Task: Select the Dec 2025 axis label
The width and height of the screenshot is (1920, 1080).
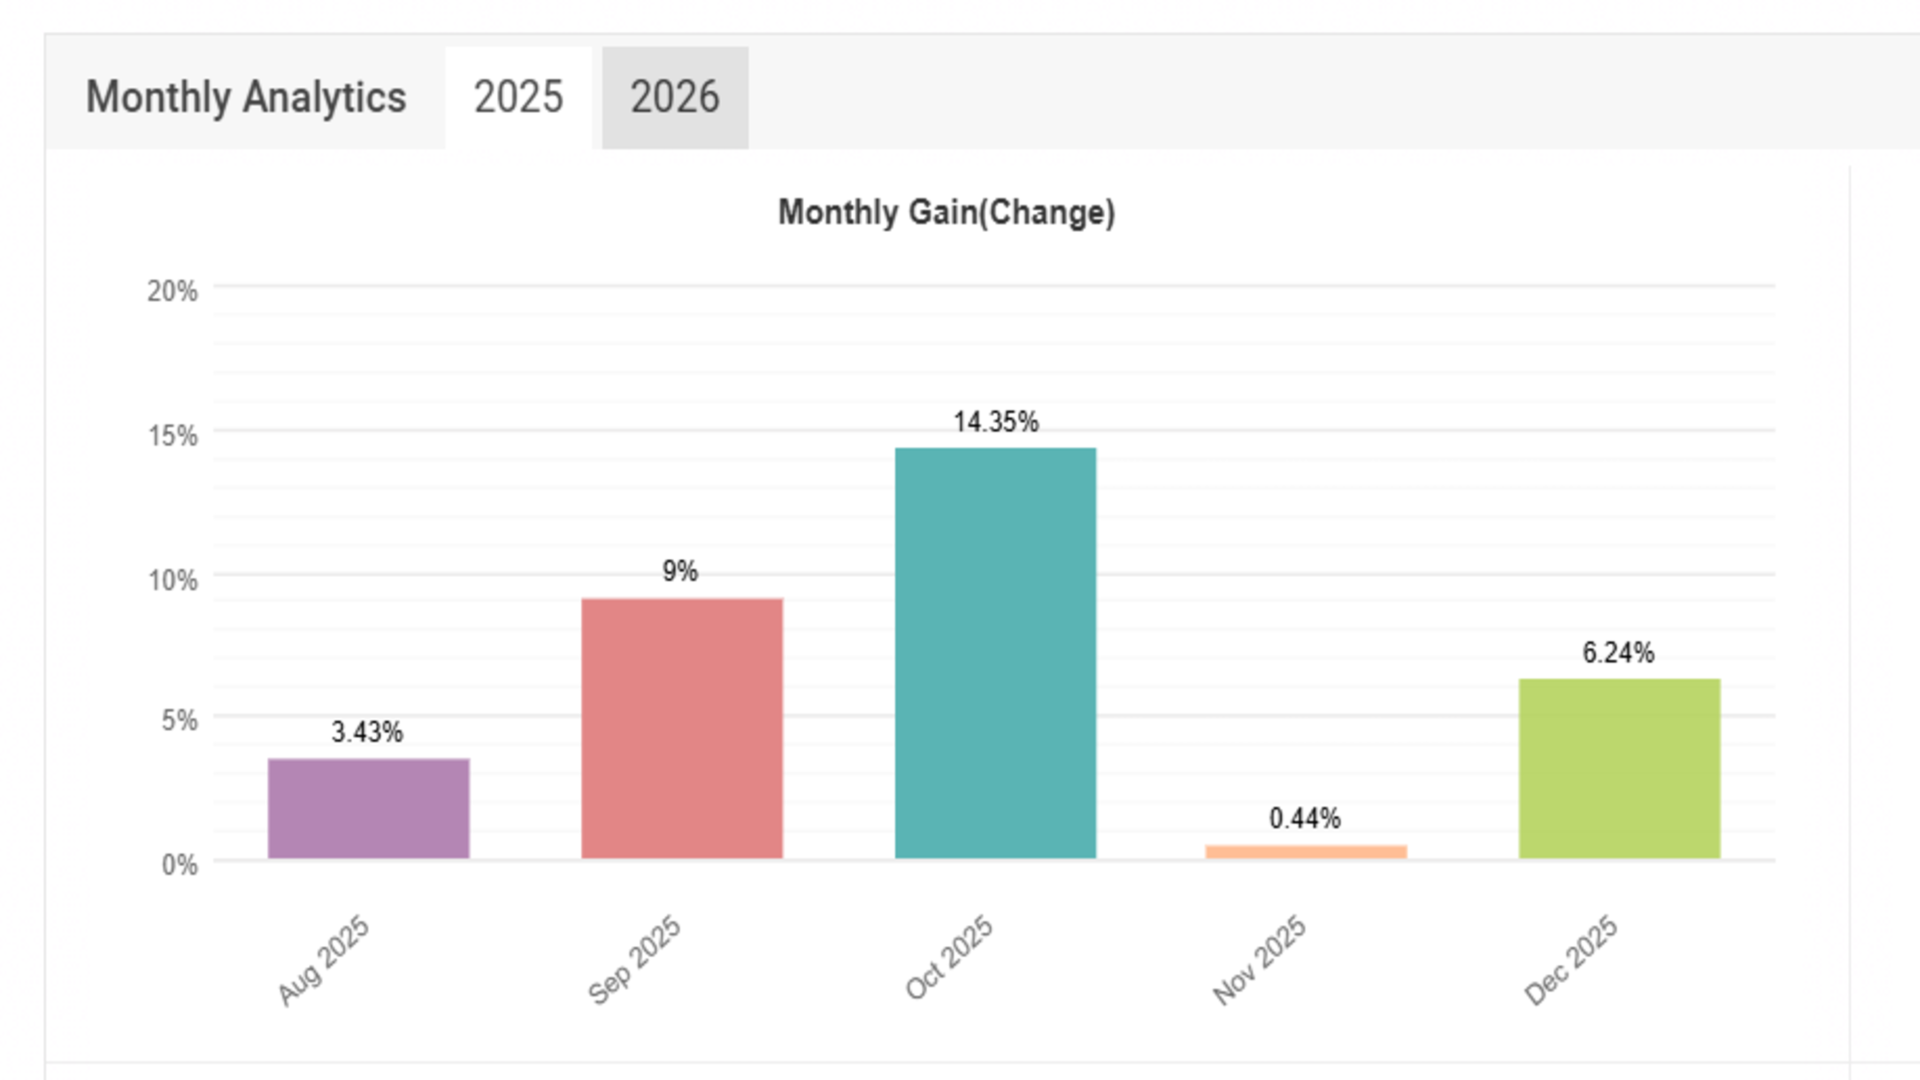Action: coord(1571,959)
